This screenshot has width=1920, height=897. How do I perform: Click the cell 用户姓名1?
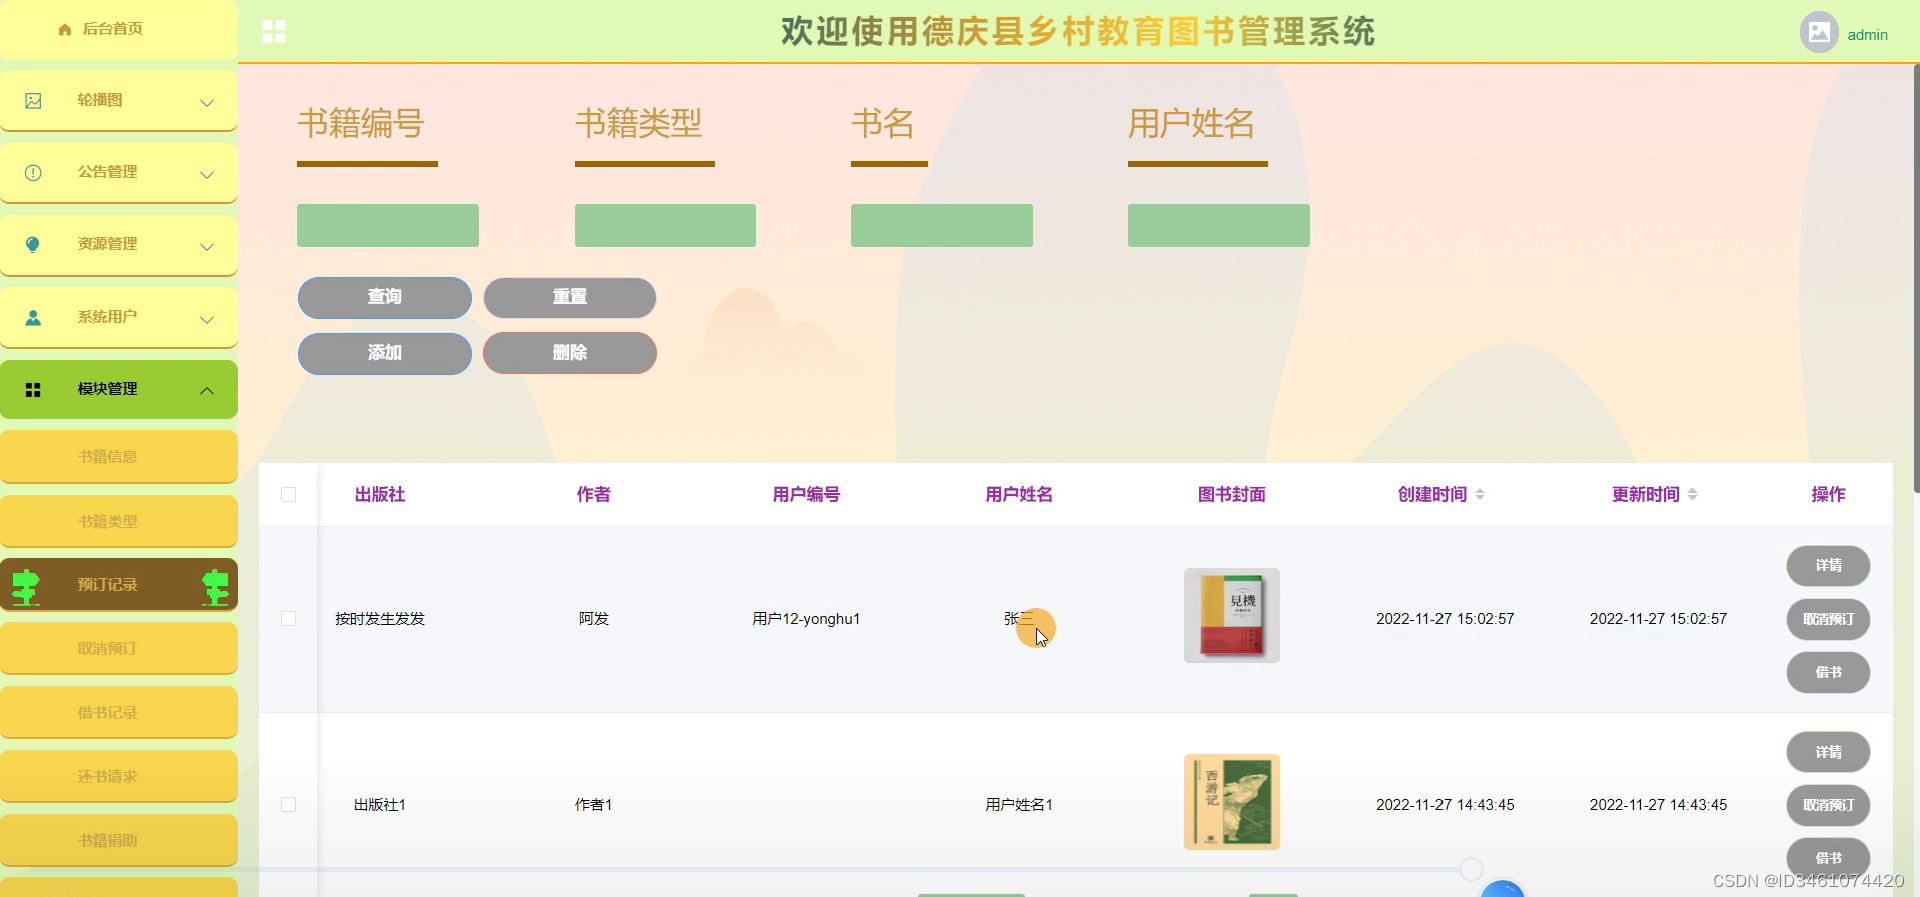tap(1019, 805)
